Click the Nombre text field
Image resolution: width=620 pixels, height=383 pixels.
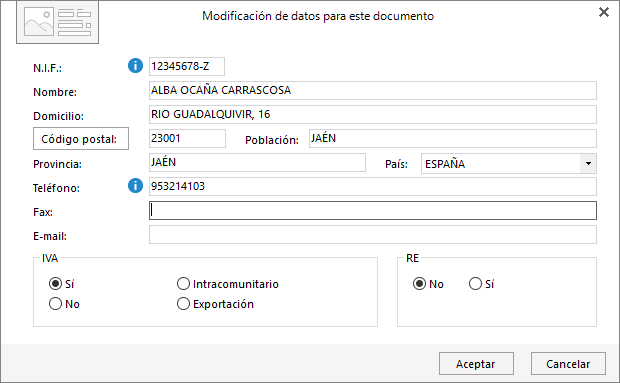point(372,91)
